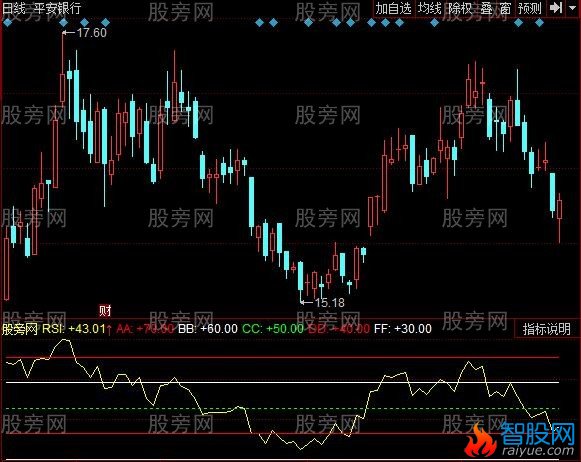Screen dimensions: 581x462
Task: Click the diamond info marker above the 17.60 candle
Action: (63, 23)
